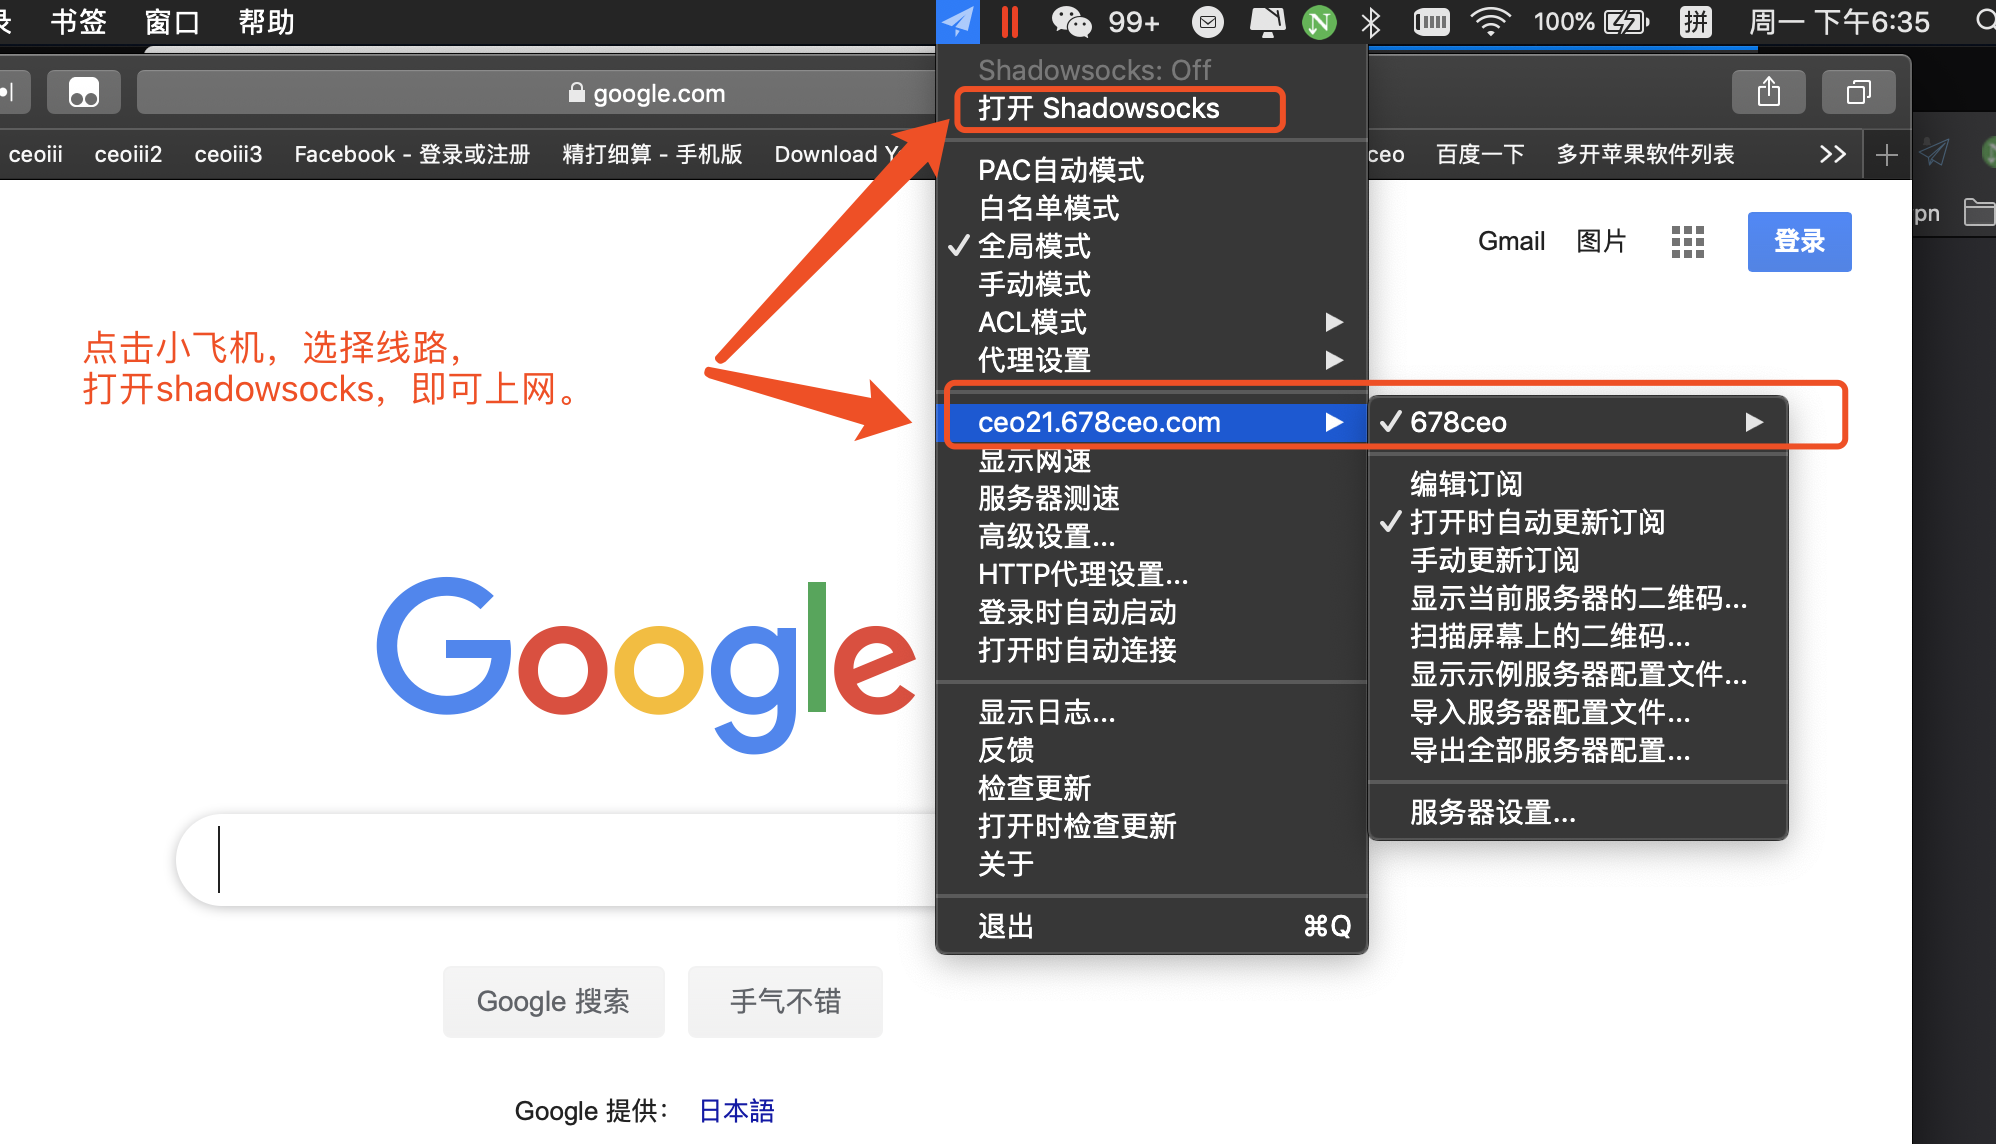The image size is (1996, 1144).
Task: Choose 扫描屏幕上的二维码...
Action: click(1578, 636)
